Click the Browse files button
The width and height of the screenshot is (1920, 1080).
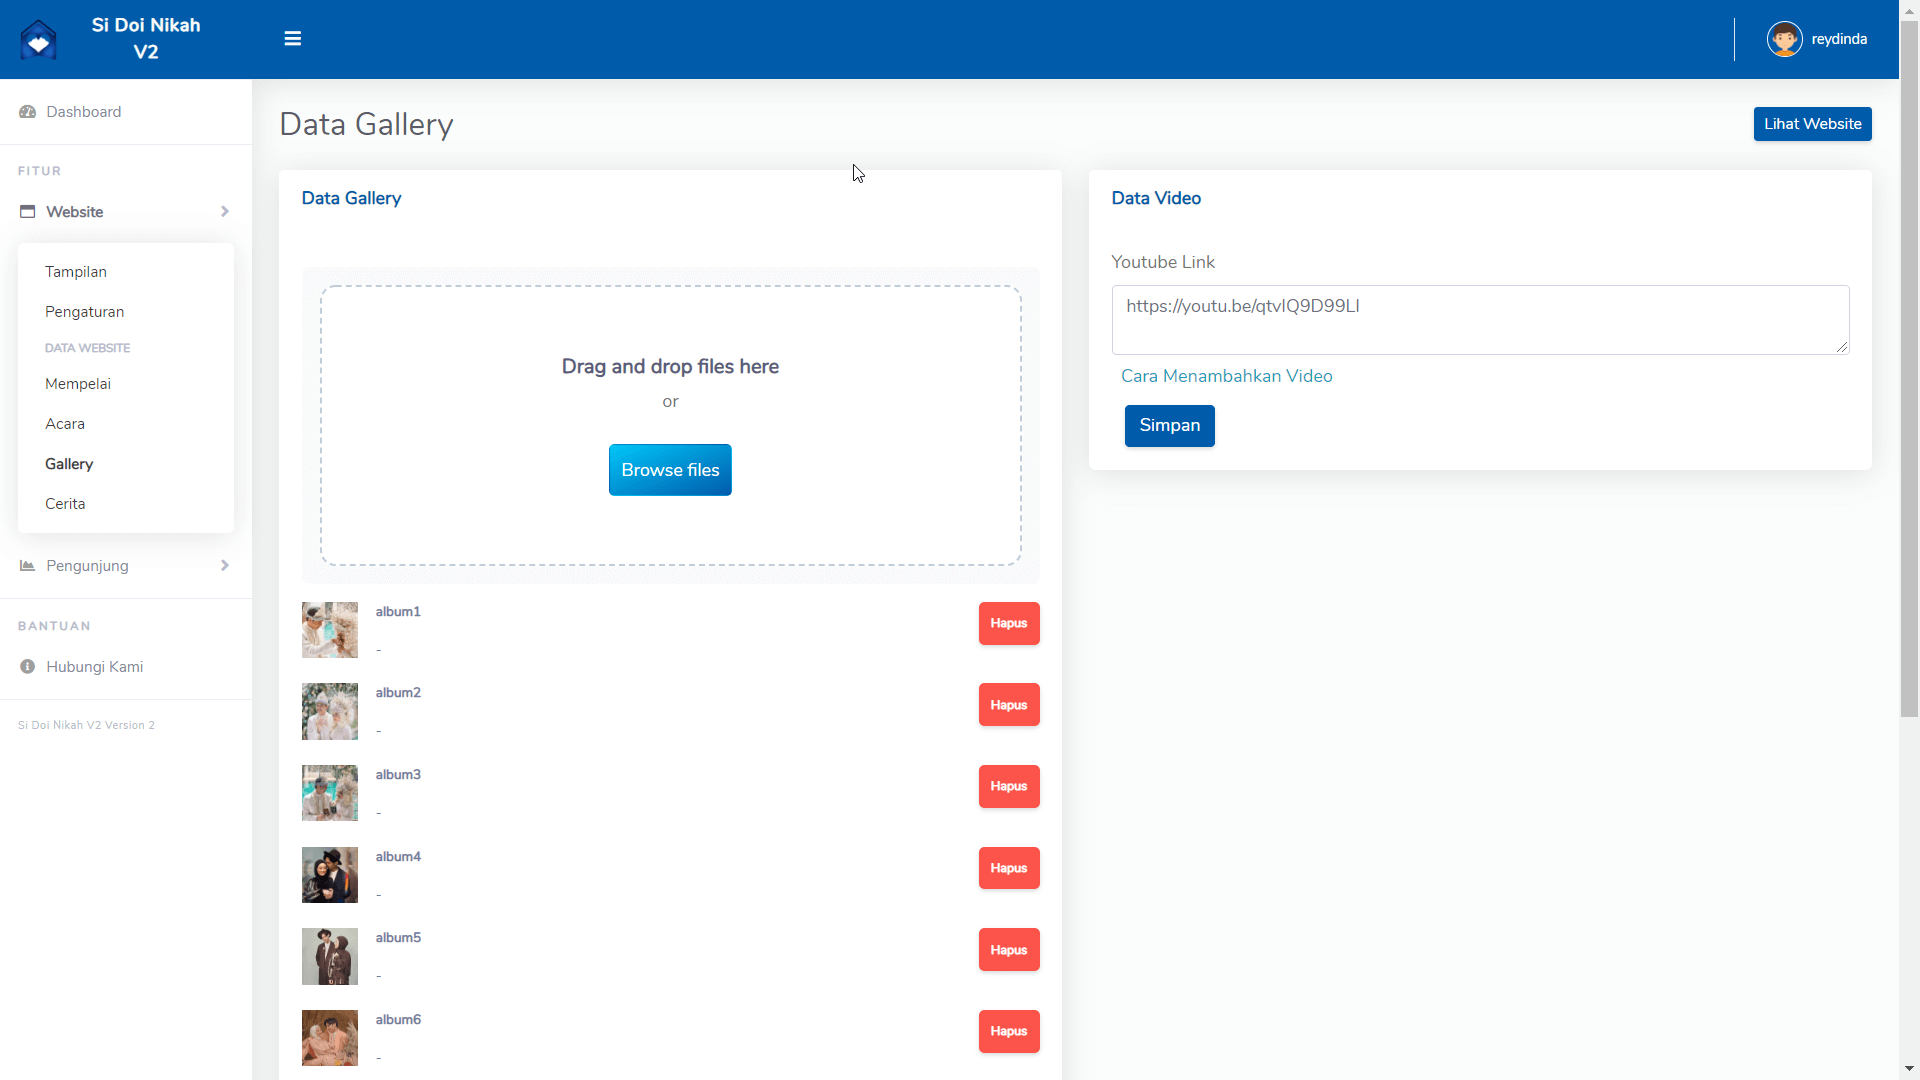click(670, 469)
